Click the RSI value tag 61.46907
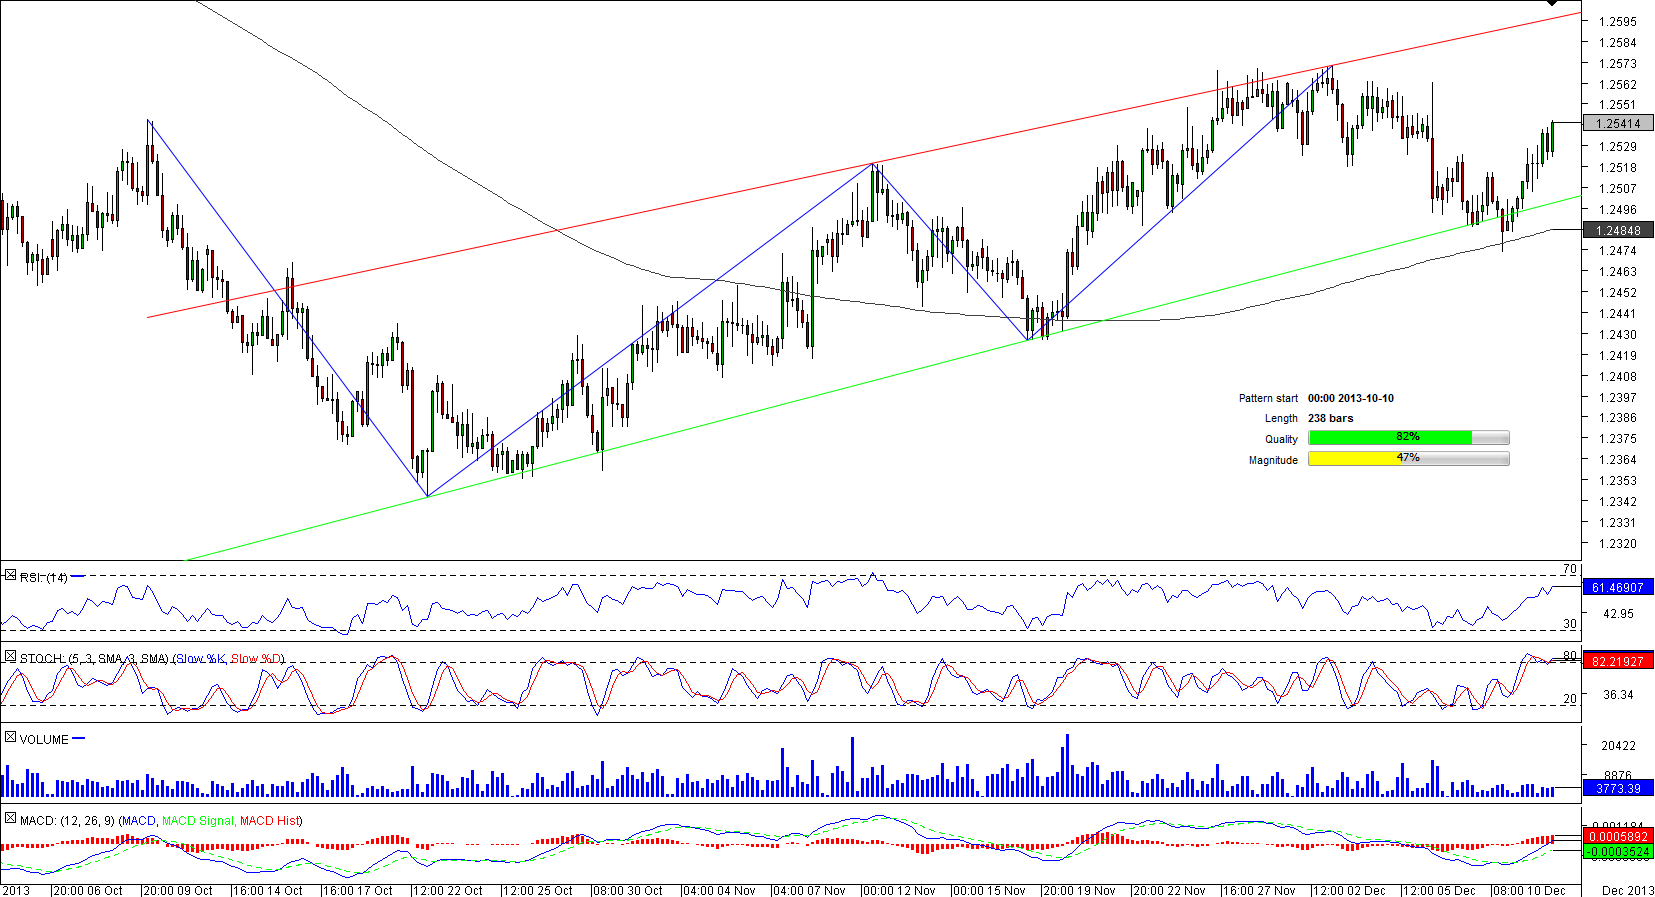 (1618, 588)
